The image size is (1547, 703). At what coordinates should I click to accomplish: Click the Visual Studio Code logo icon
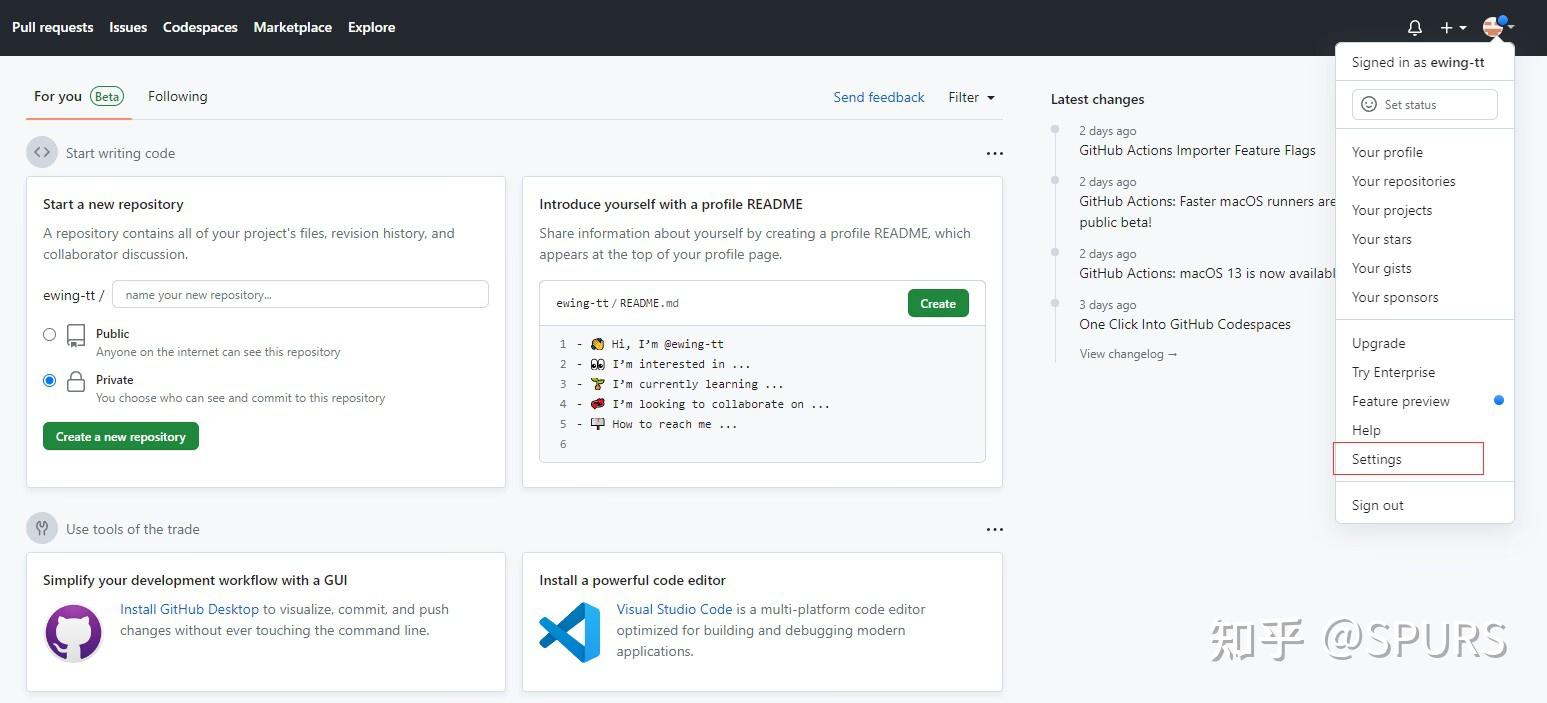pos(569,632)
